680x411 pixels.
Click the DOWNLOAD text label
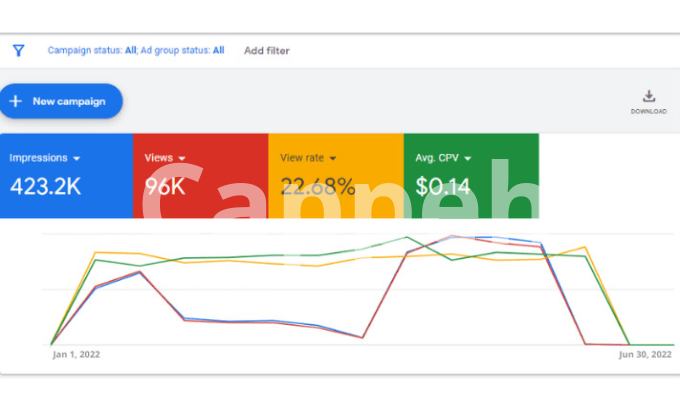648,111
